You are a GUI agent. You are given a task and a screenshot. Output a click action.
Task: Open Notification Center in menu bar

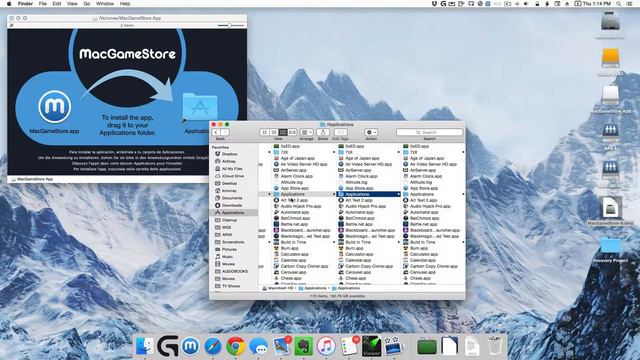pyautogui.click(x=630, y=4)
